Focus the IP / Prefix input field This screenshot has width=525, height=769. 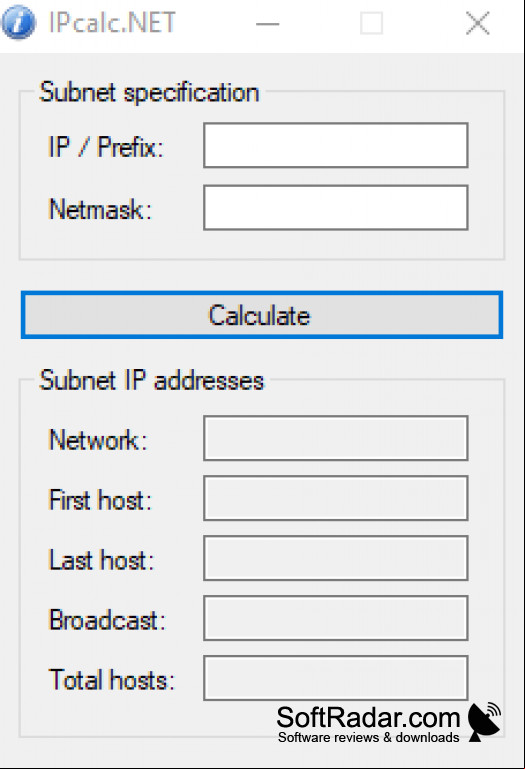336,145
